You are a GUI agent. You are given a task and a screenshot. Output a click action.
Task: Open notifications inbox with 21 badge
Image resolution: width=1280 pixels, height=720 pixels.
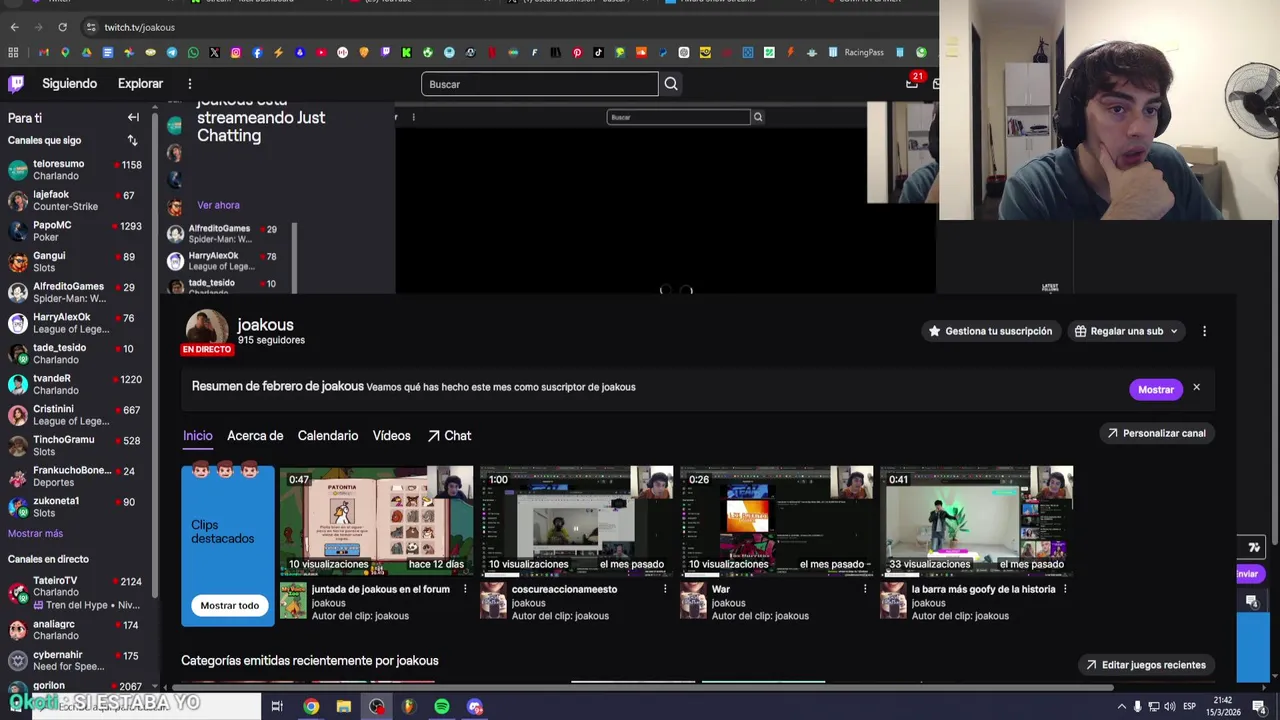point(912,83)
